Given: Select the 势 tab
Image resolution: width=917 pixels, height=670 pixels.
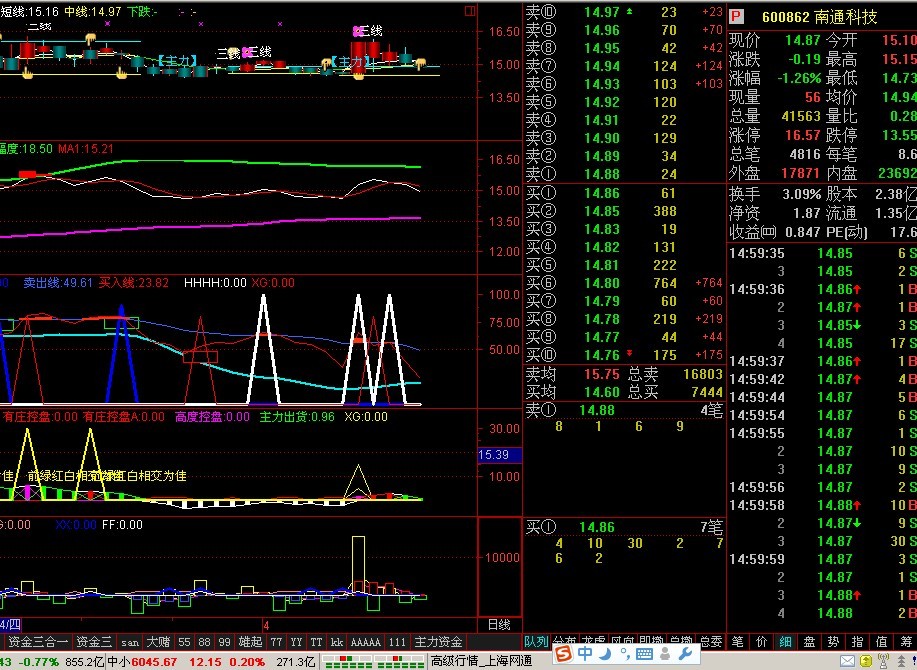Looking at the screenshot, I should tap(833, 642).
